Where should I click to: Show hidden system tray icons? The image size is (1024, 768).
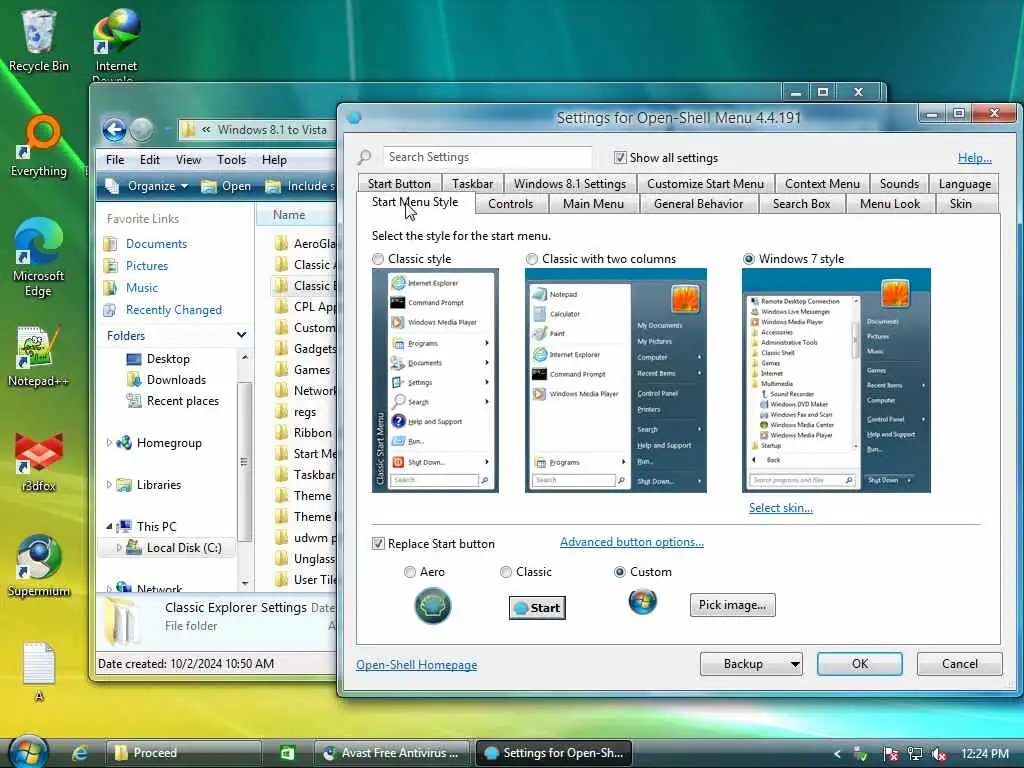point(837,754)
